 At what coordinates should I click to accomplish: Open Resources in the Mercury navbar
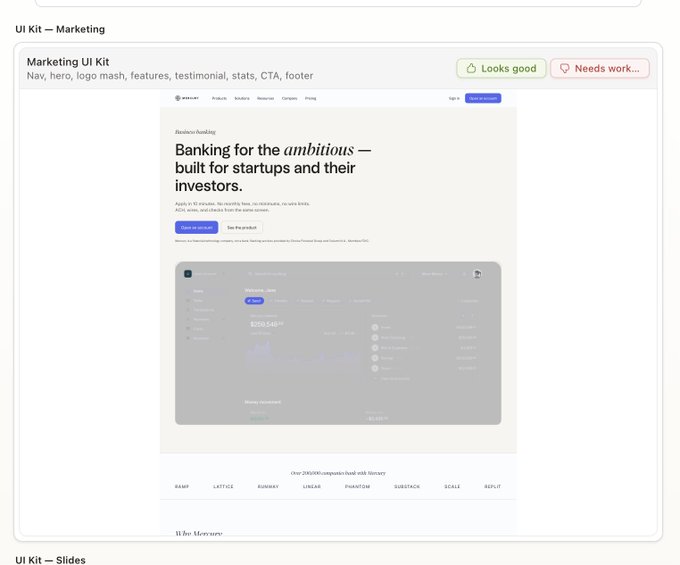point(265,98)
